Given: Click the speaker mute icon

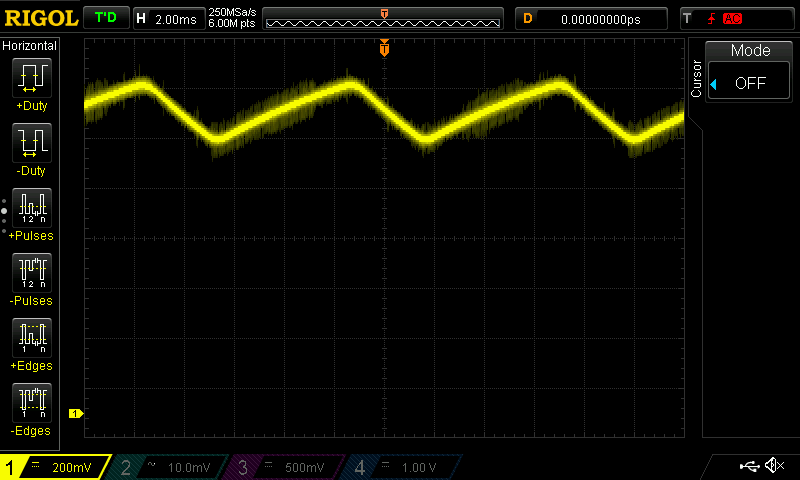Looking at the screenshot, I should [x=773, y=466].
